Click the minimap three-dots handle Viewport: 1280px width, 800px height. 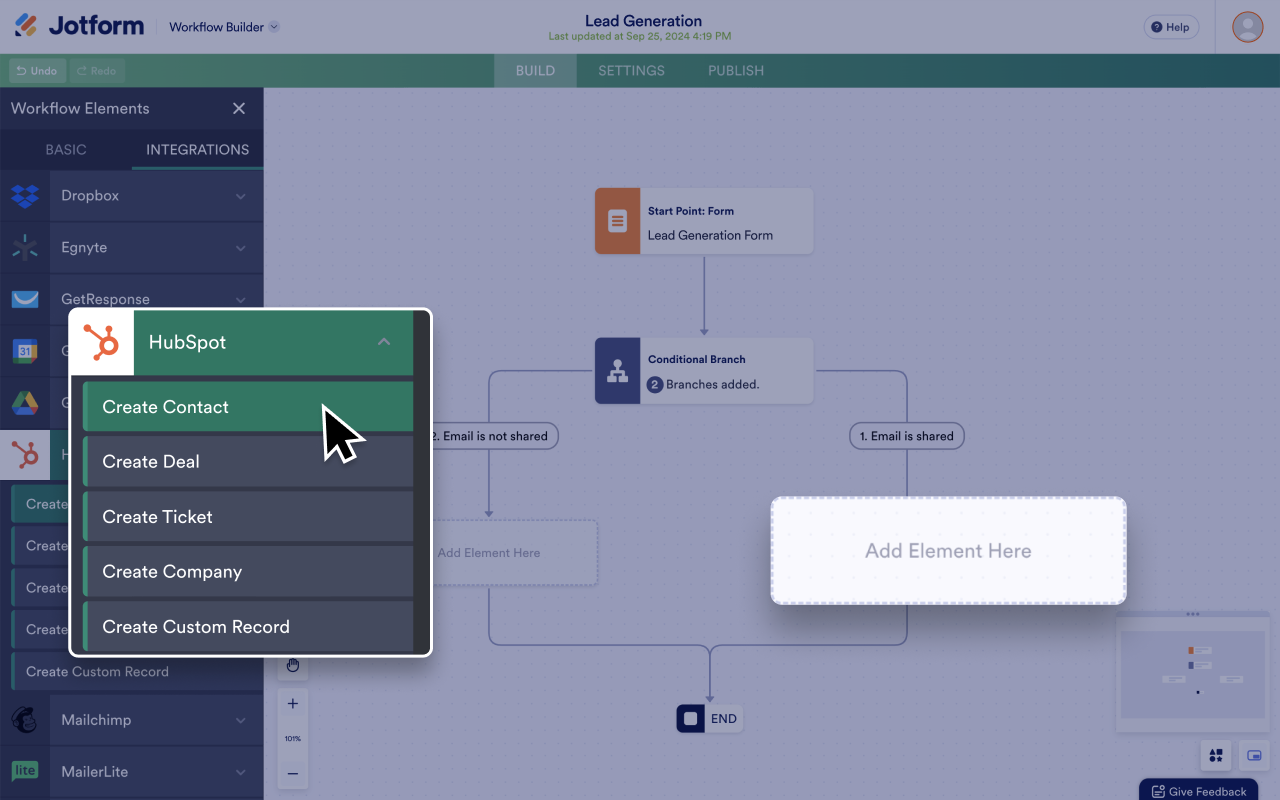pos(1192,614)
